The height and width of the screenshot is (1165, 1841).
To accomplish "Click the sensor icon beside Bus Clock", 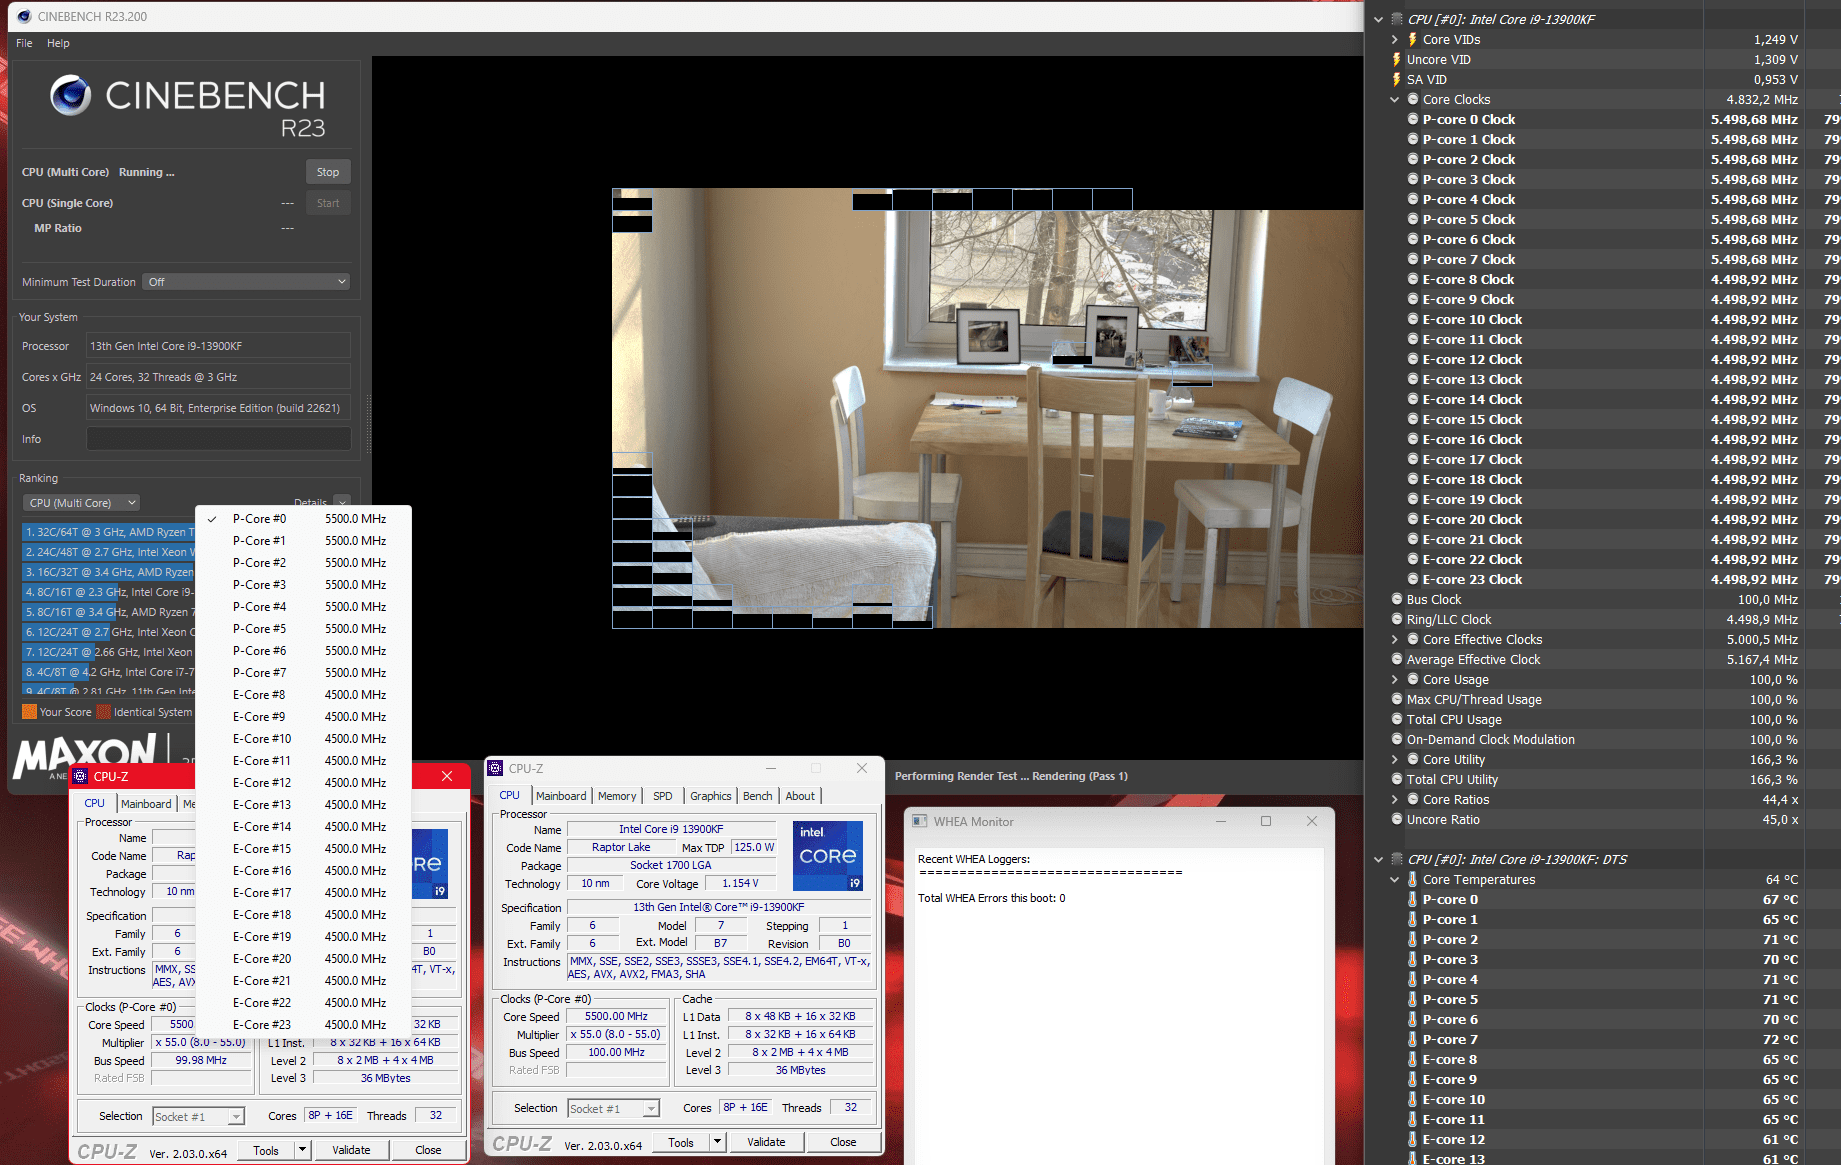I will tap(1397, 599).
